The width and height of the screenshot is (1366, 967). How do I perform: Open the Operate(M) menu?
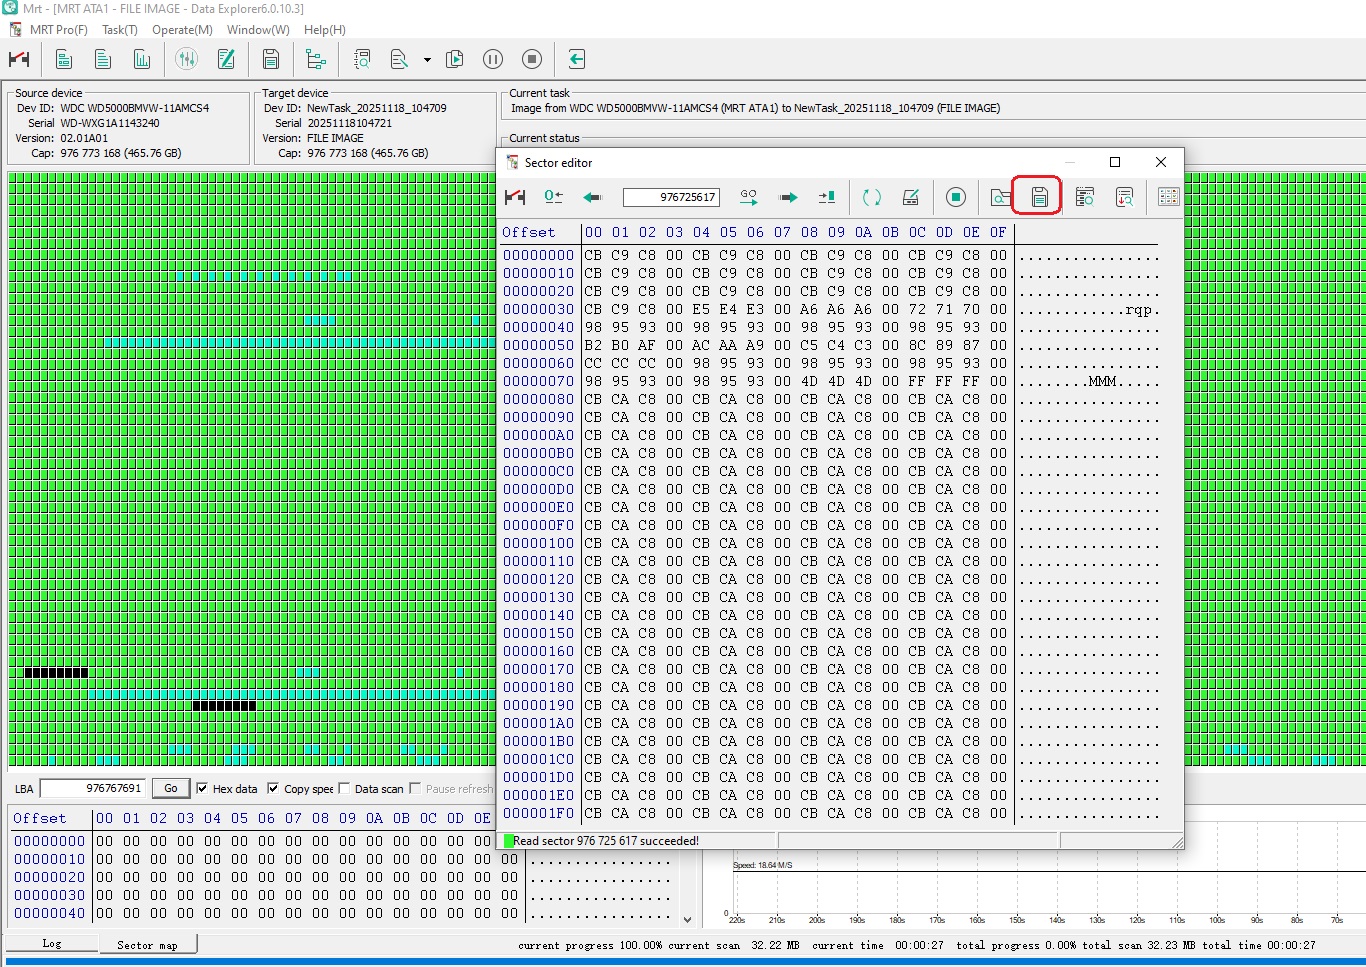tap(182, 30)
